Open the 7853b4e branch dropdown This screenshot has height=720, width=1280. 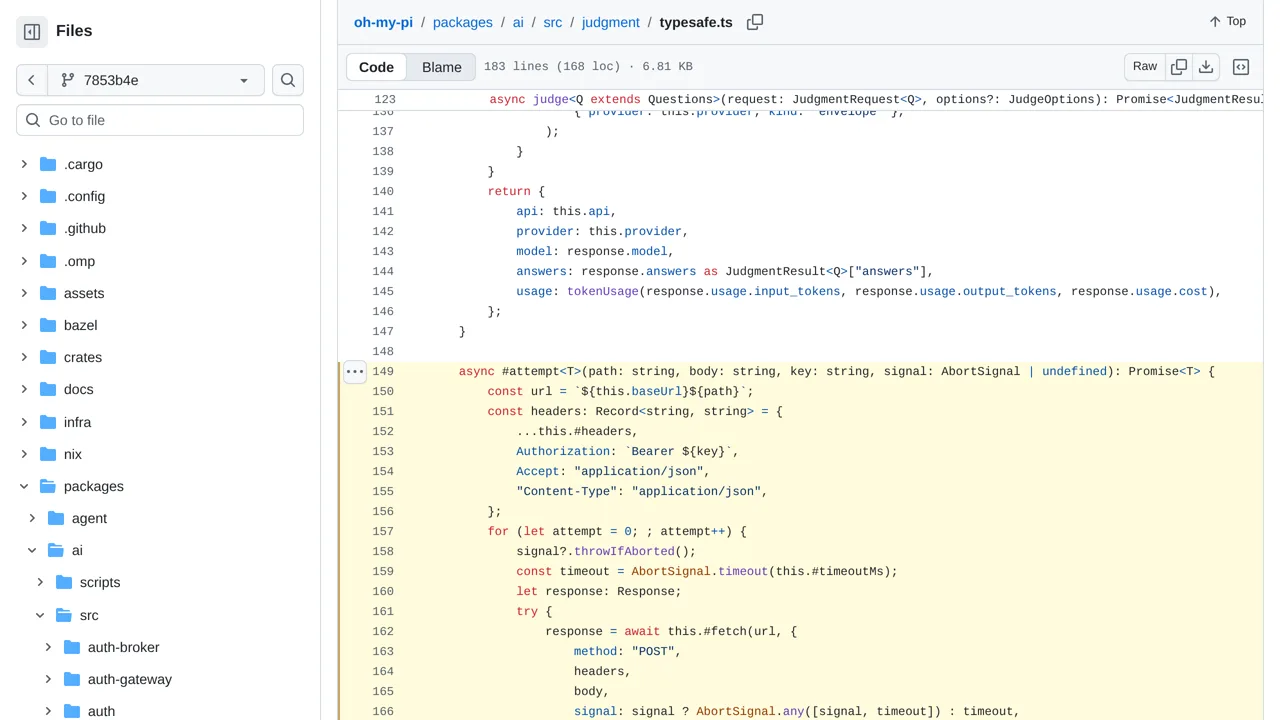pos(155,80)
